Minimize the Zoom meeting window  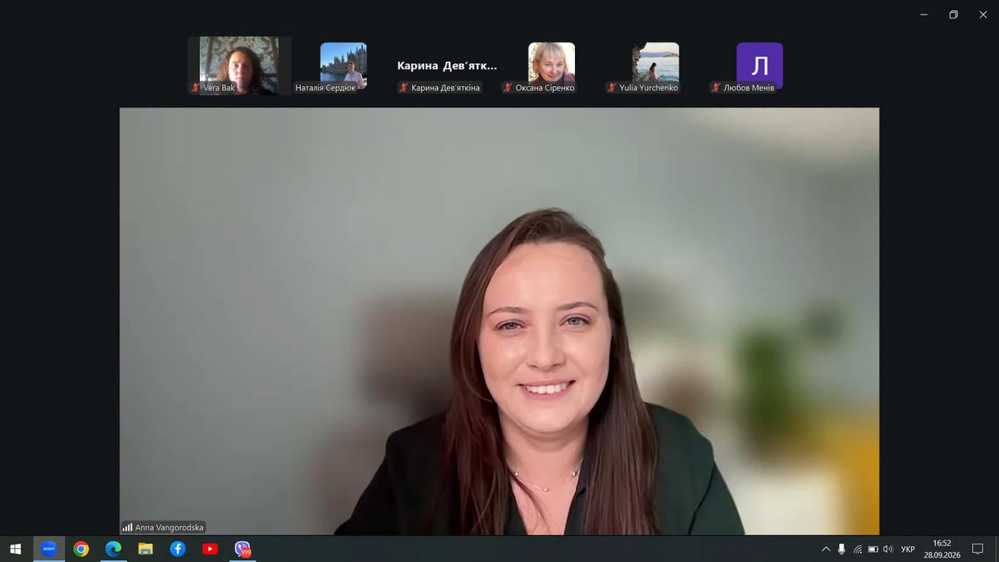tap(924, 15)
